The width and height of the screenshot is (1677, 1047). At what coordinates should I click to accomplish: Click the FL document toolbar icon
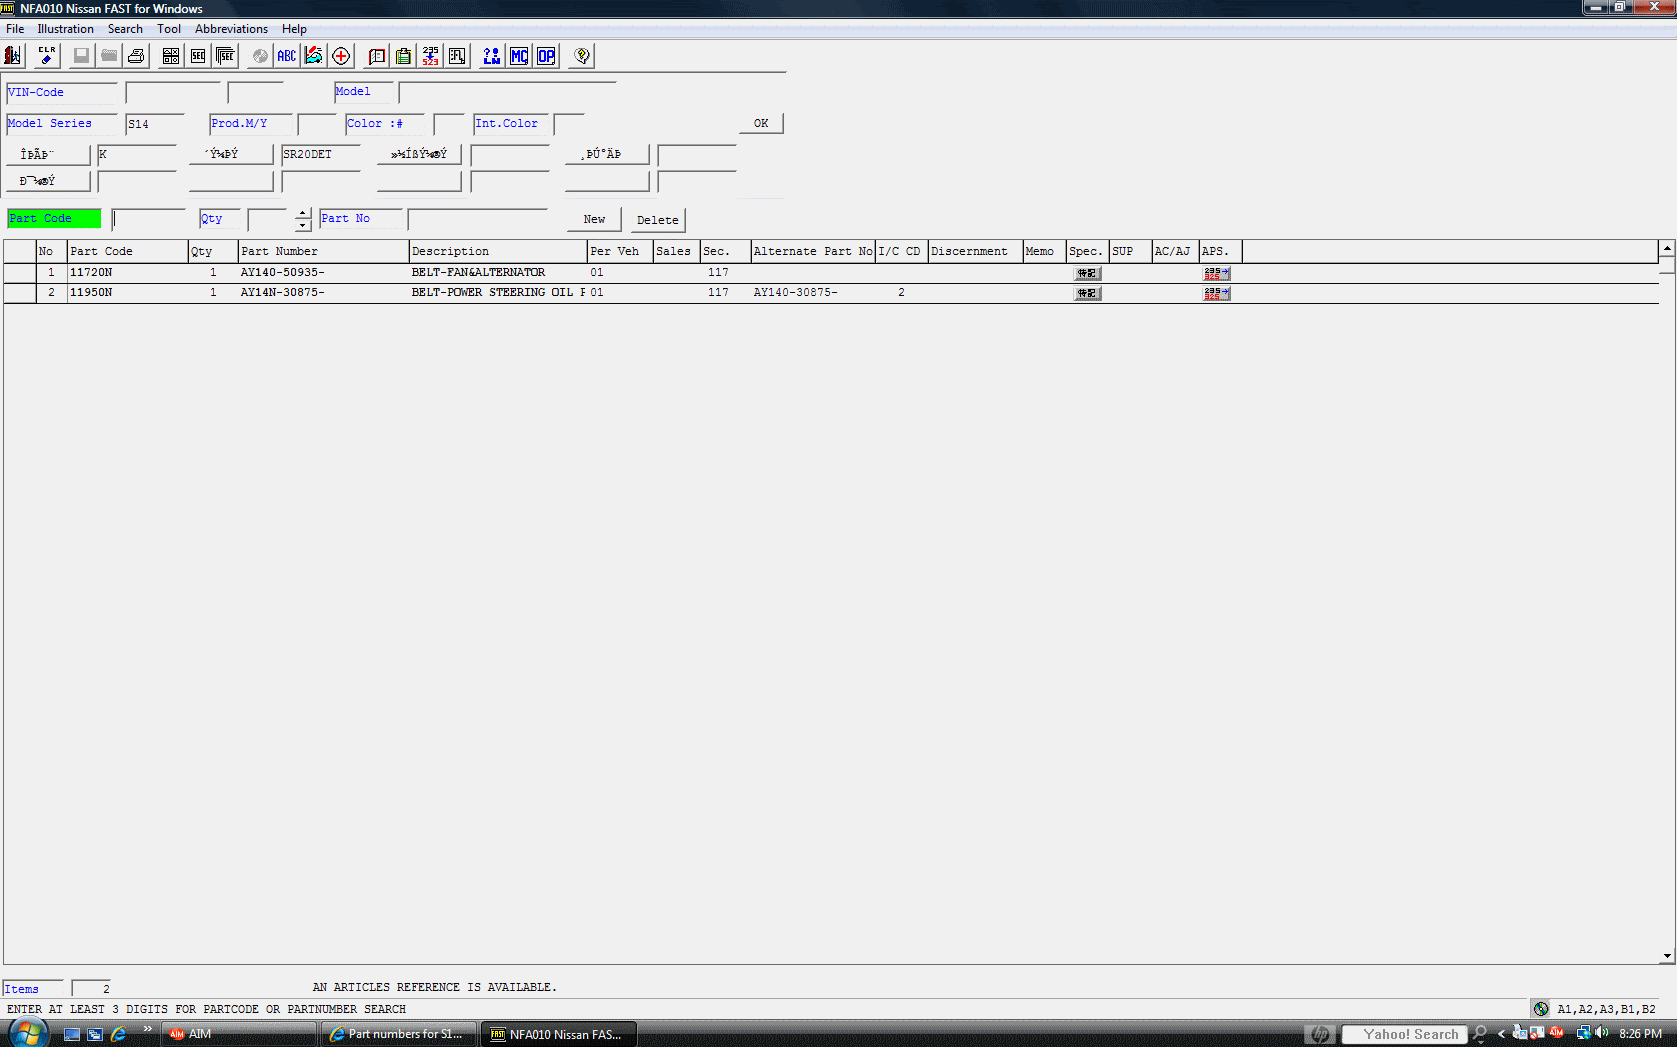pyautogui.click(x=458, y=56)
